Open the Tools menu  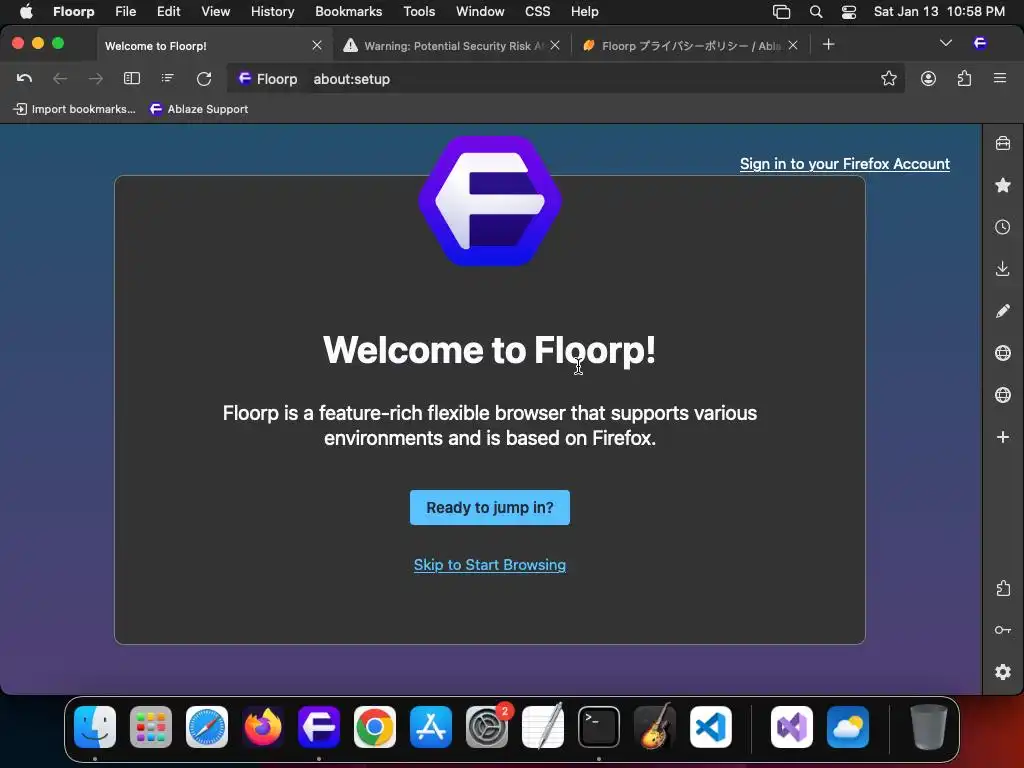click(419, 11)
